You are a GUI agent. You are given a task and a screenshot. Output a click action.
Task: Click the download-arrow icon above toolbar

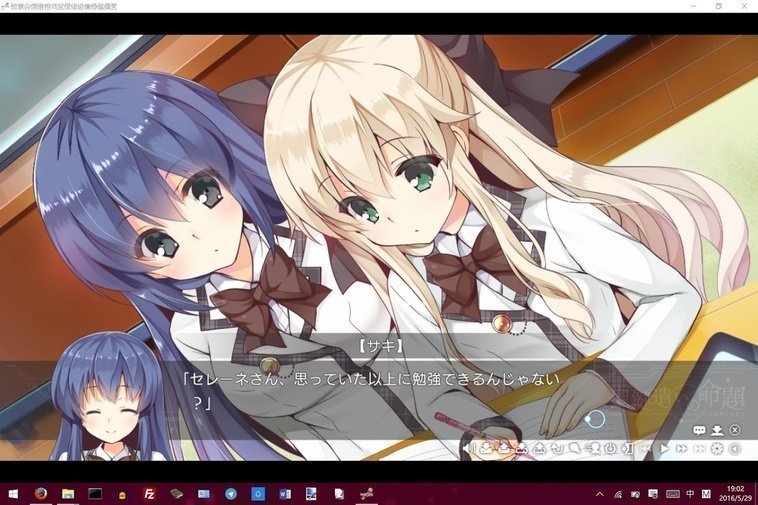[x=717, y=430]
